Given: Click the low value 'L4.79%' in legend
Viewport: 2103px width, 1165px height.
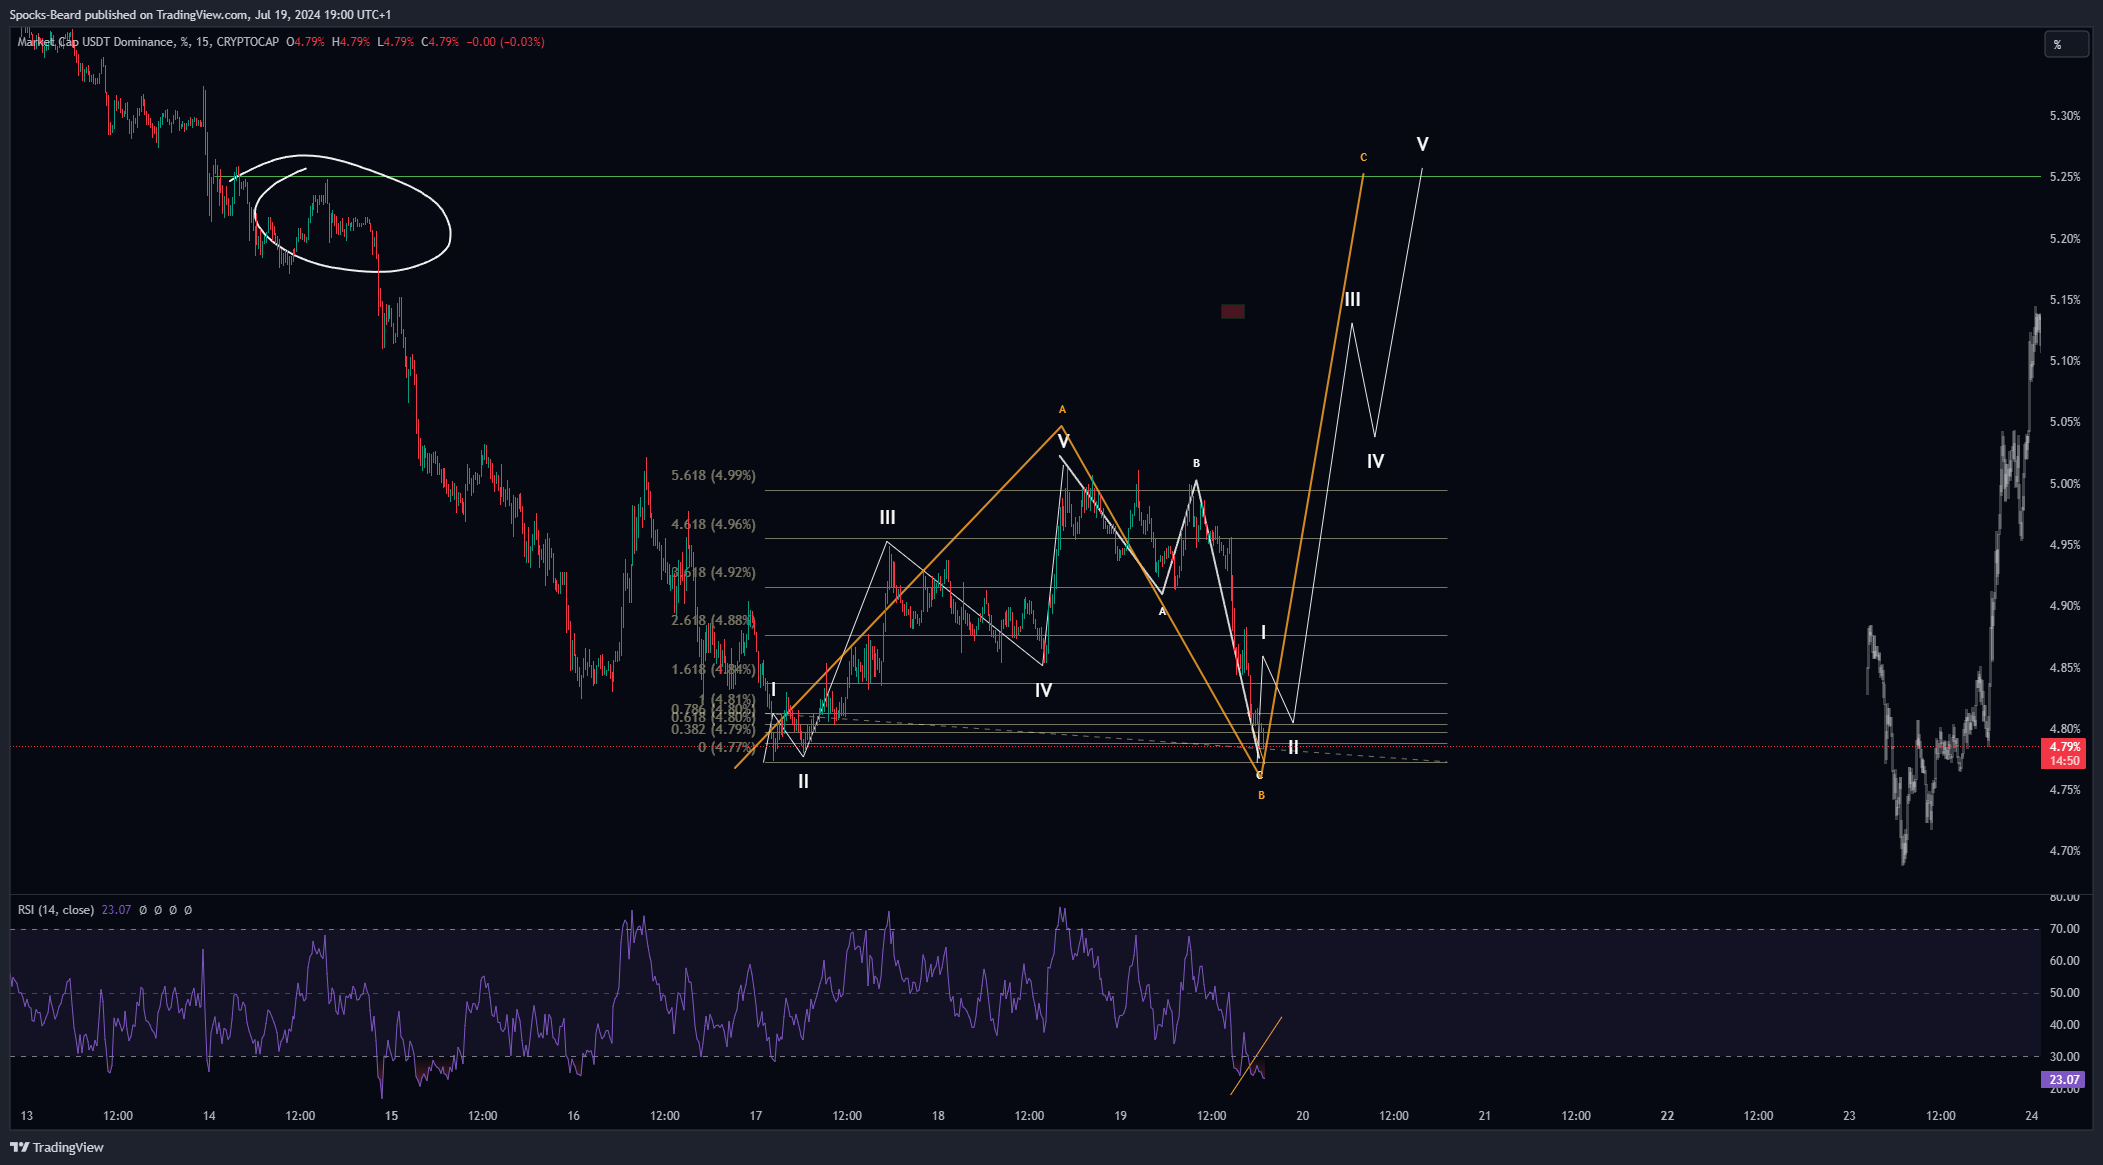Looking at the screenshot, I should pos(395,42).
